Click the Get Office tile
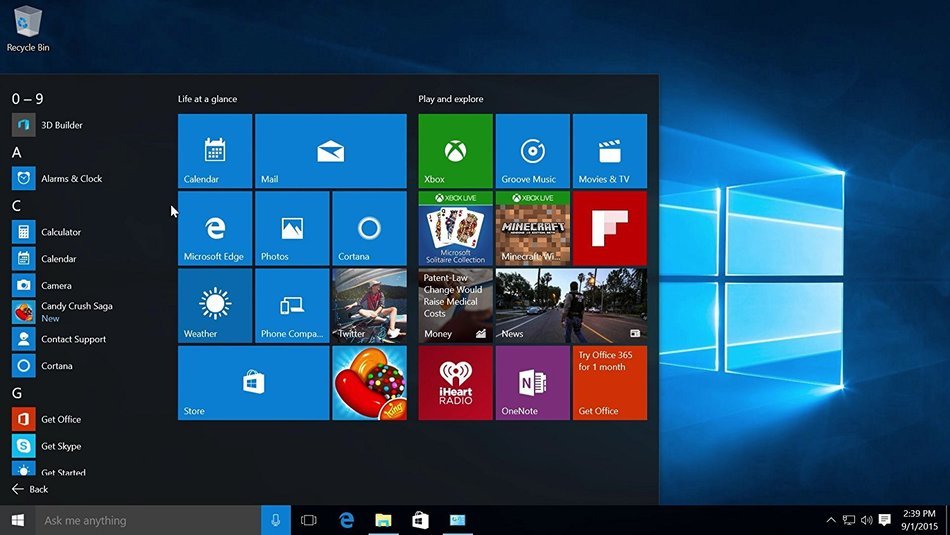This screenshot has height=535, width=950. pyautogui.click(x=610, y=383)
